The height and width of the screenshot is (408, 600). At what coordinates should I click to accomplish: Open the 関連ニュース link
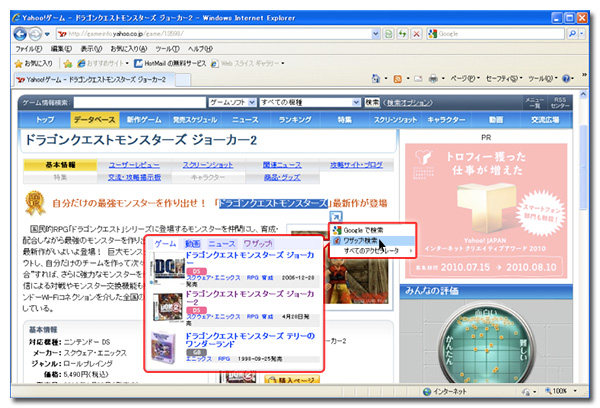(282, 165)
